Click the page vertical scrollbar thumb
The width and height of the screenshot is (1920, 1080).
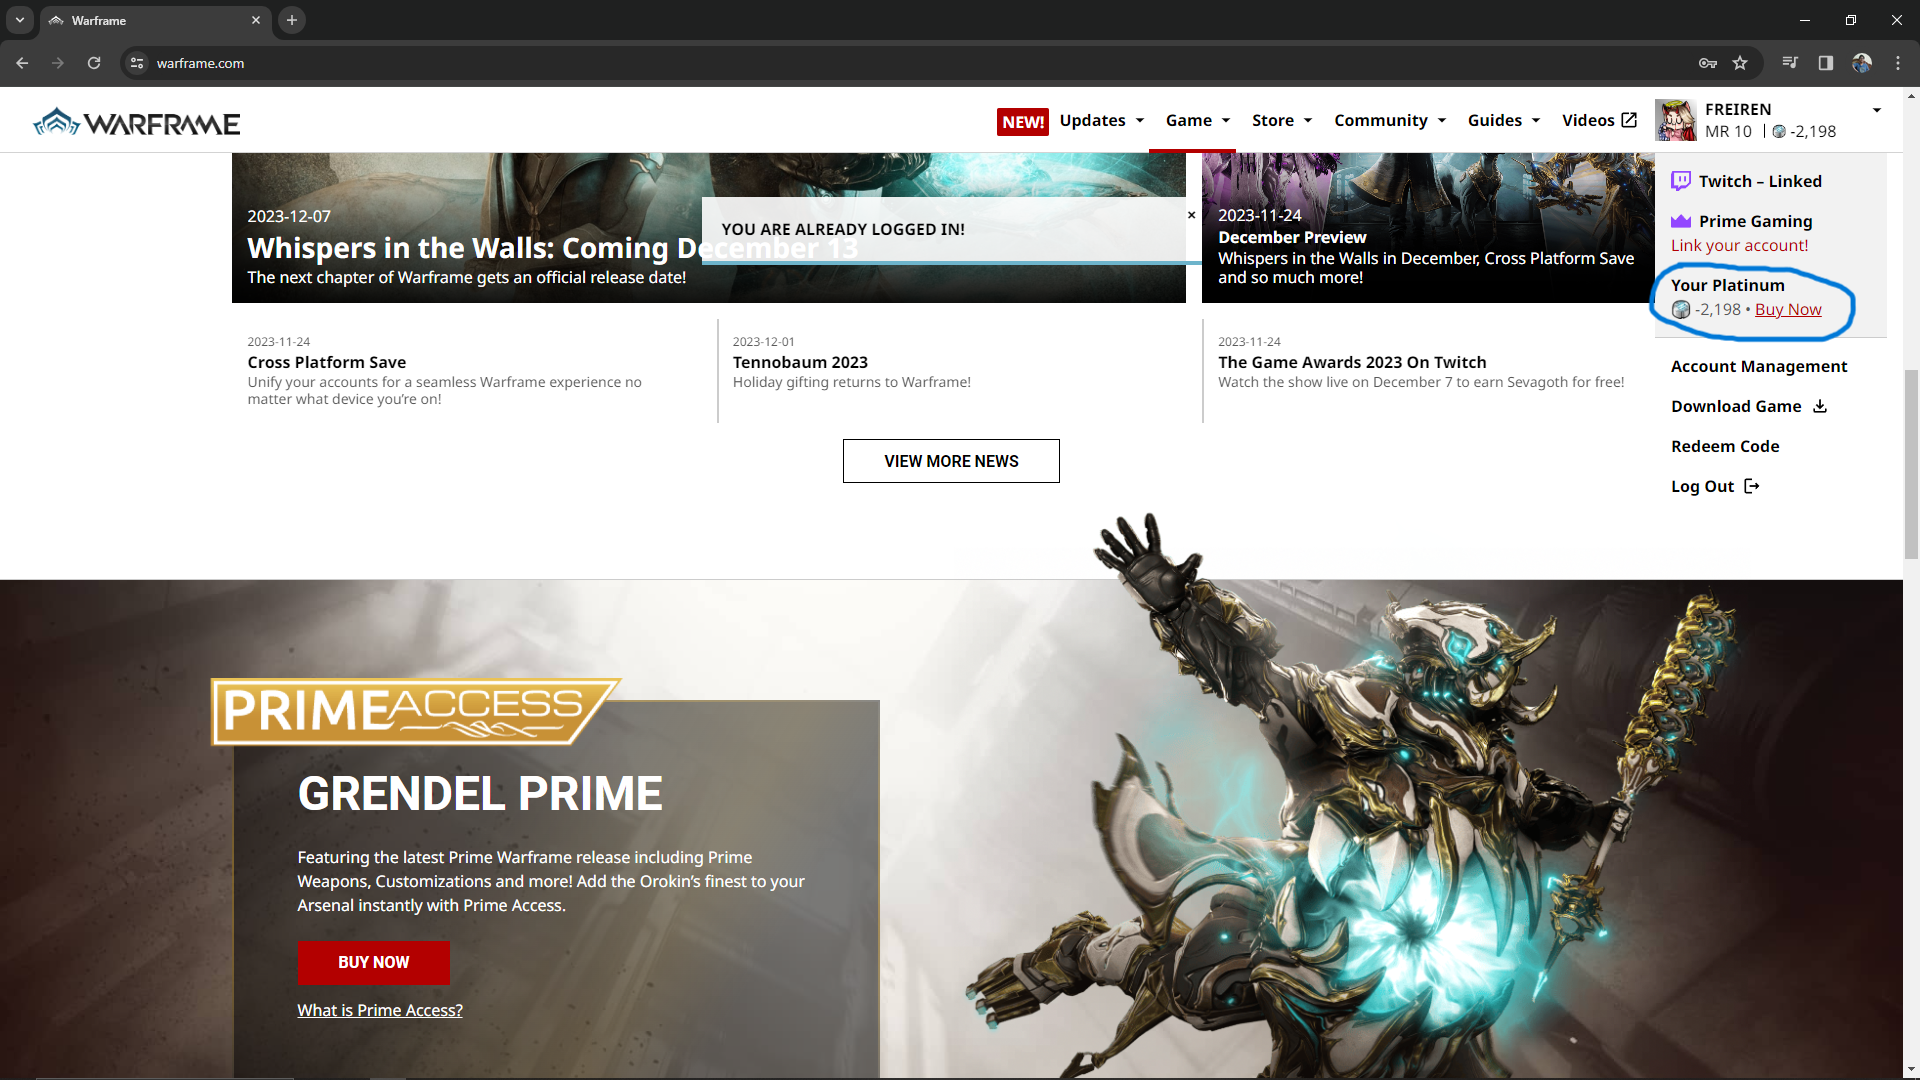(1911, 464)
